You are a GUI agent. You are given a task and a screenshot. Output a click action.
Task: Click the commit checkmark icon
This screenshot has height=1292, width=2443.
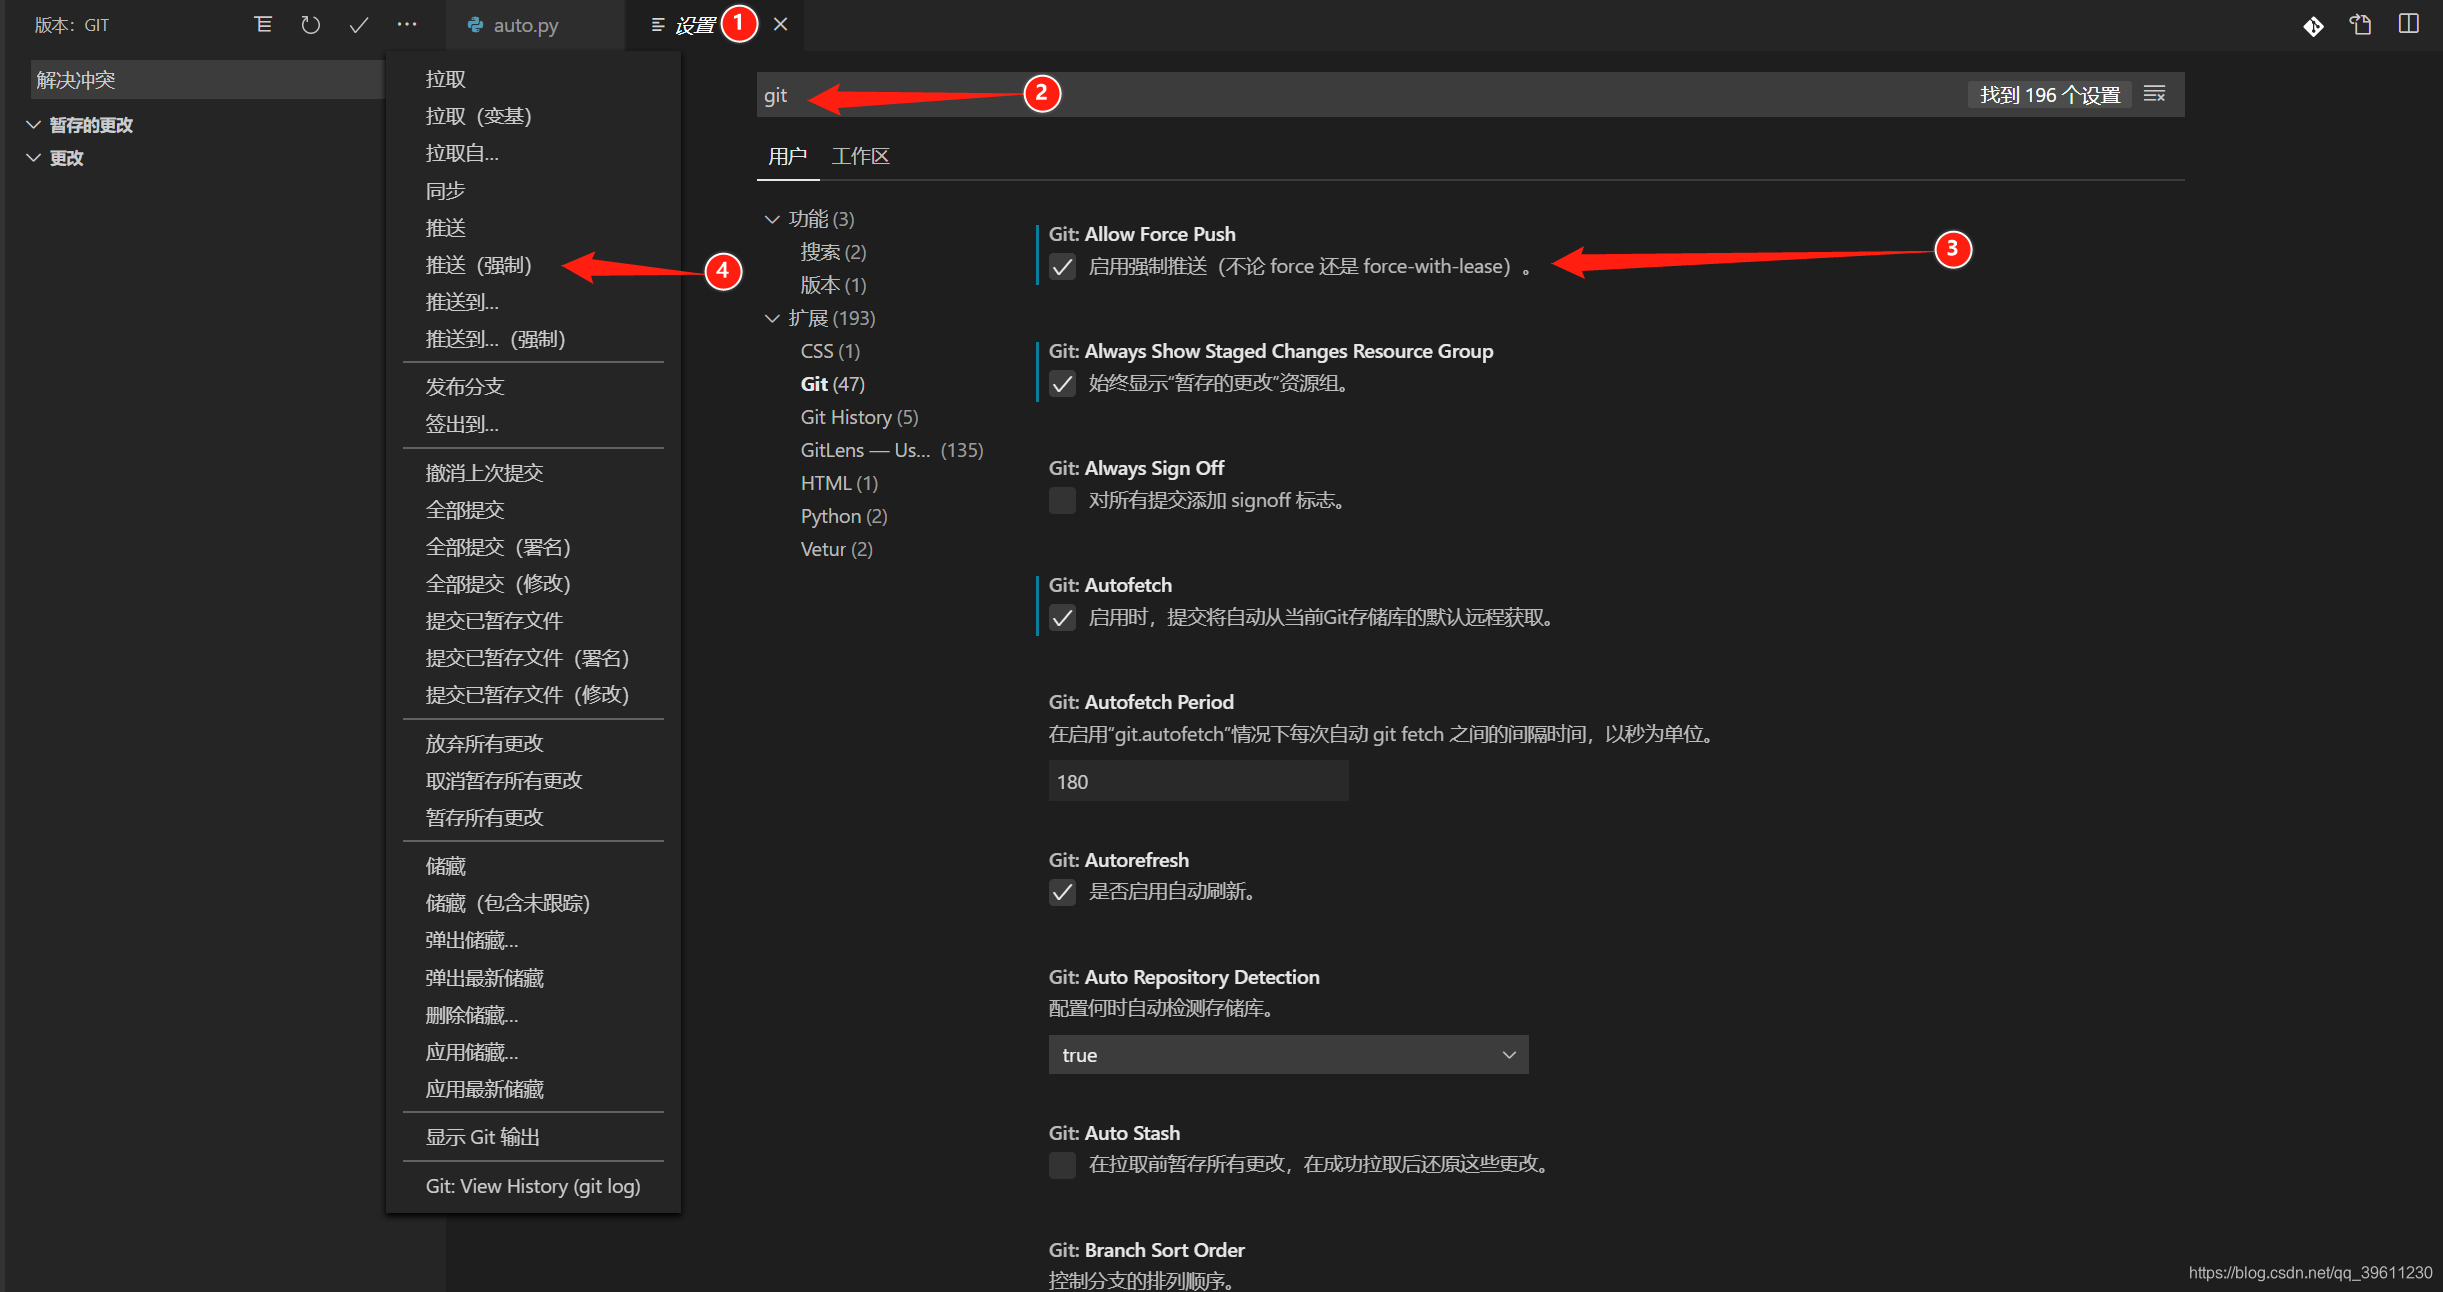pyautogui.click(x=359, y=24)
